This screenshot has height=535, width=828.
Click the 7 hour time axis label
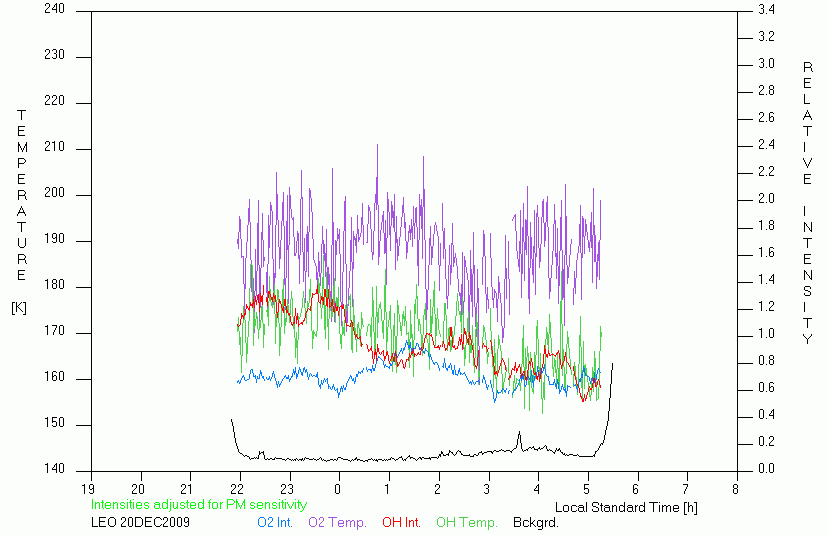tap(686, 490)
